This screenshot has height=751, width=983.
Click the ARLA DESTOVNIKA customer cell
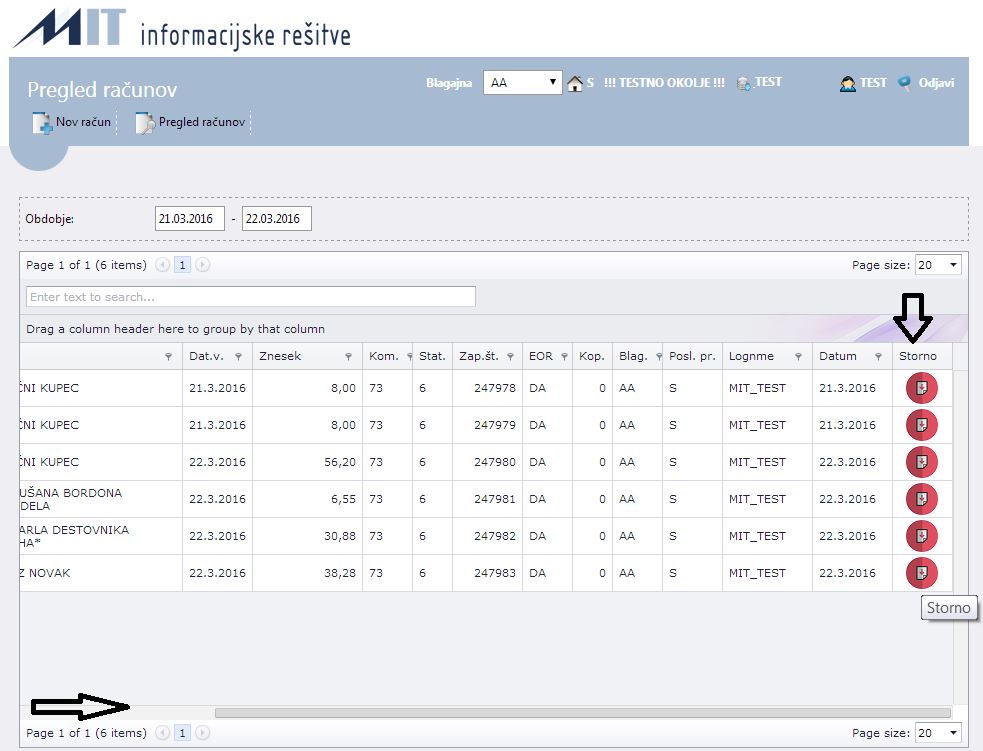tap(101, 536)
